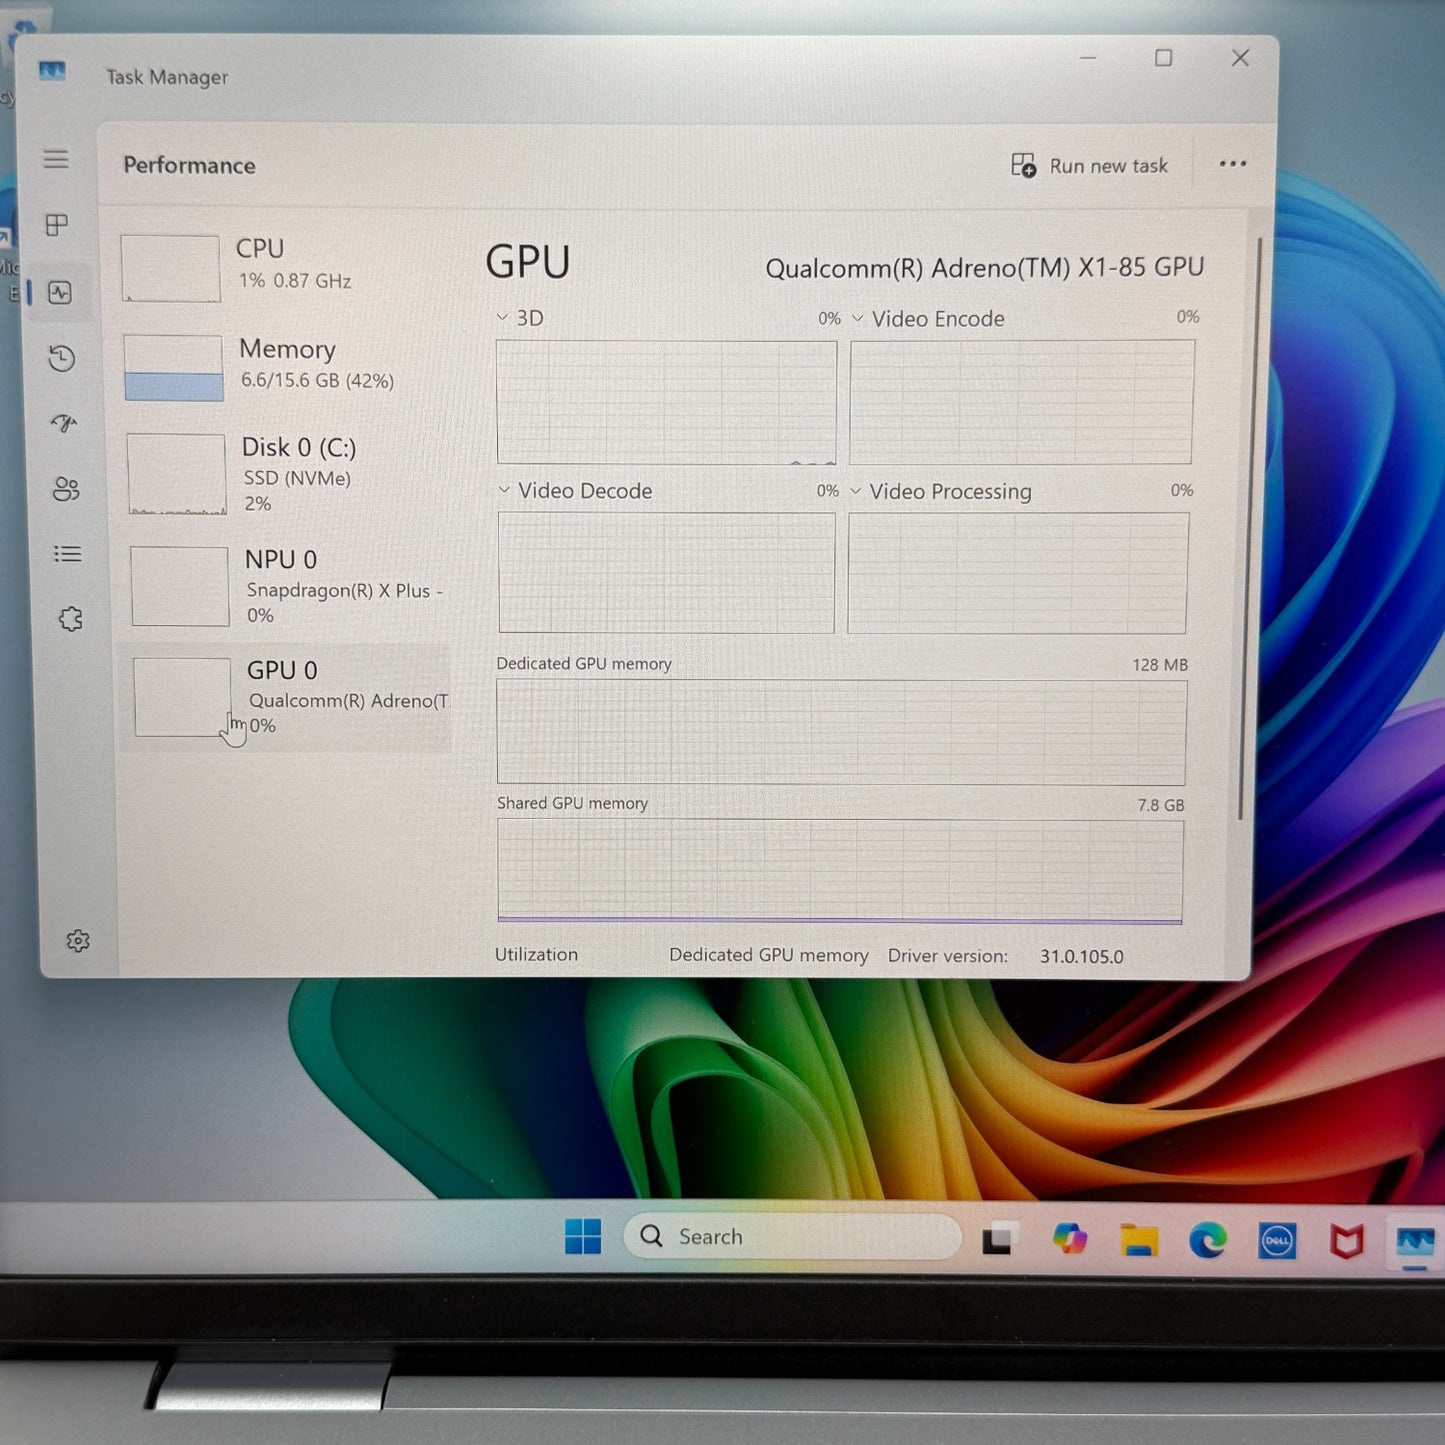The width and height of the screenshot is (1445, 1445).
Task: Click the 6.6/15.6 GB (42%) memory text
Action: 317,380
